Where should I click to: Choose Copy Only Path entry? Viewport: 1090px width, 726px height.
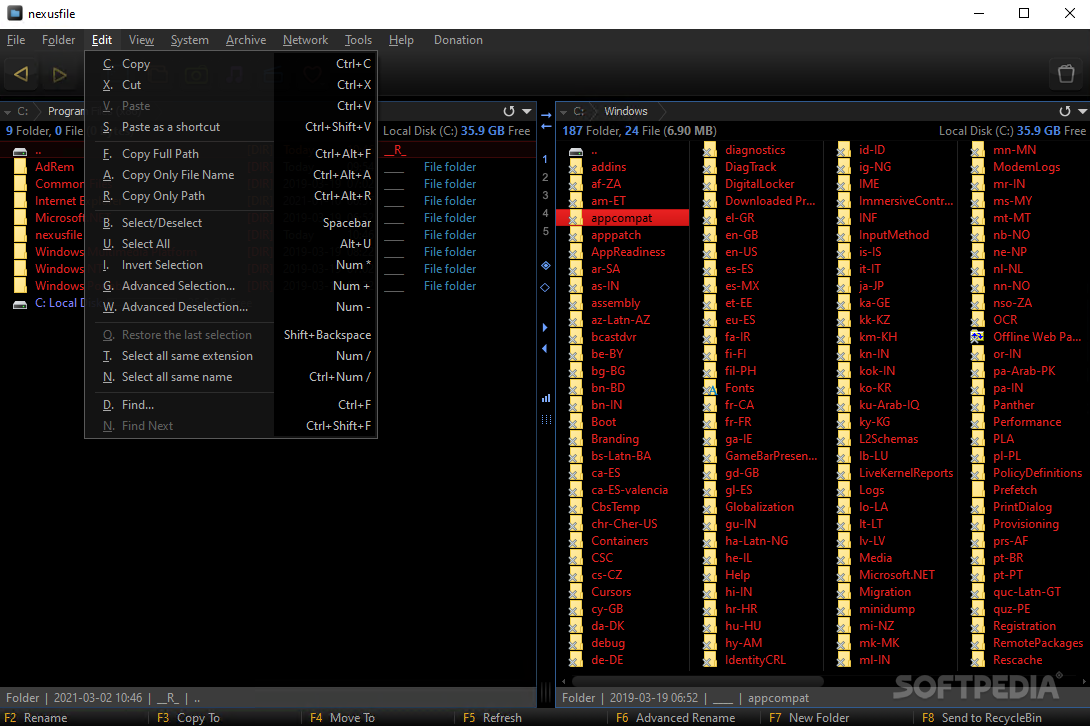231,196
